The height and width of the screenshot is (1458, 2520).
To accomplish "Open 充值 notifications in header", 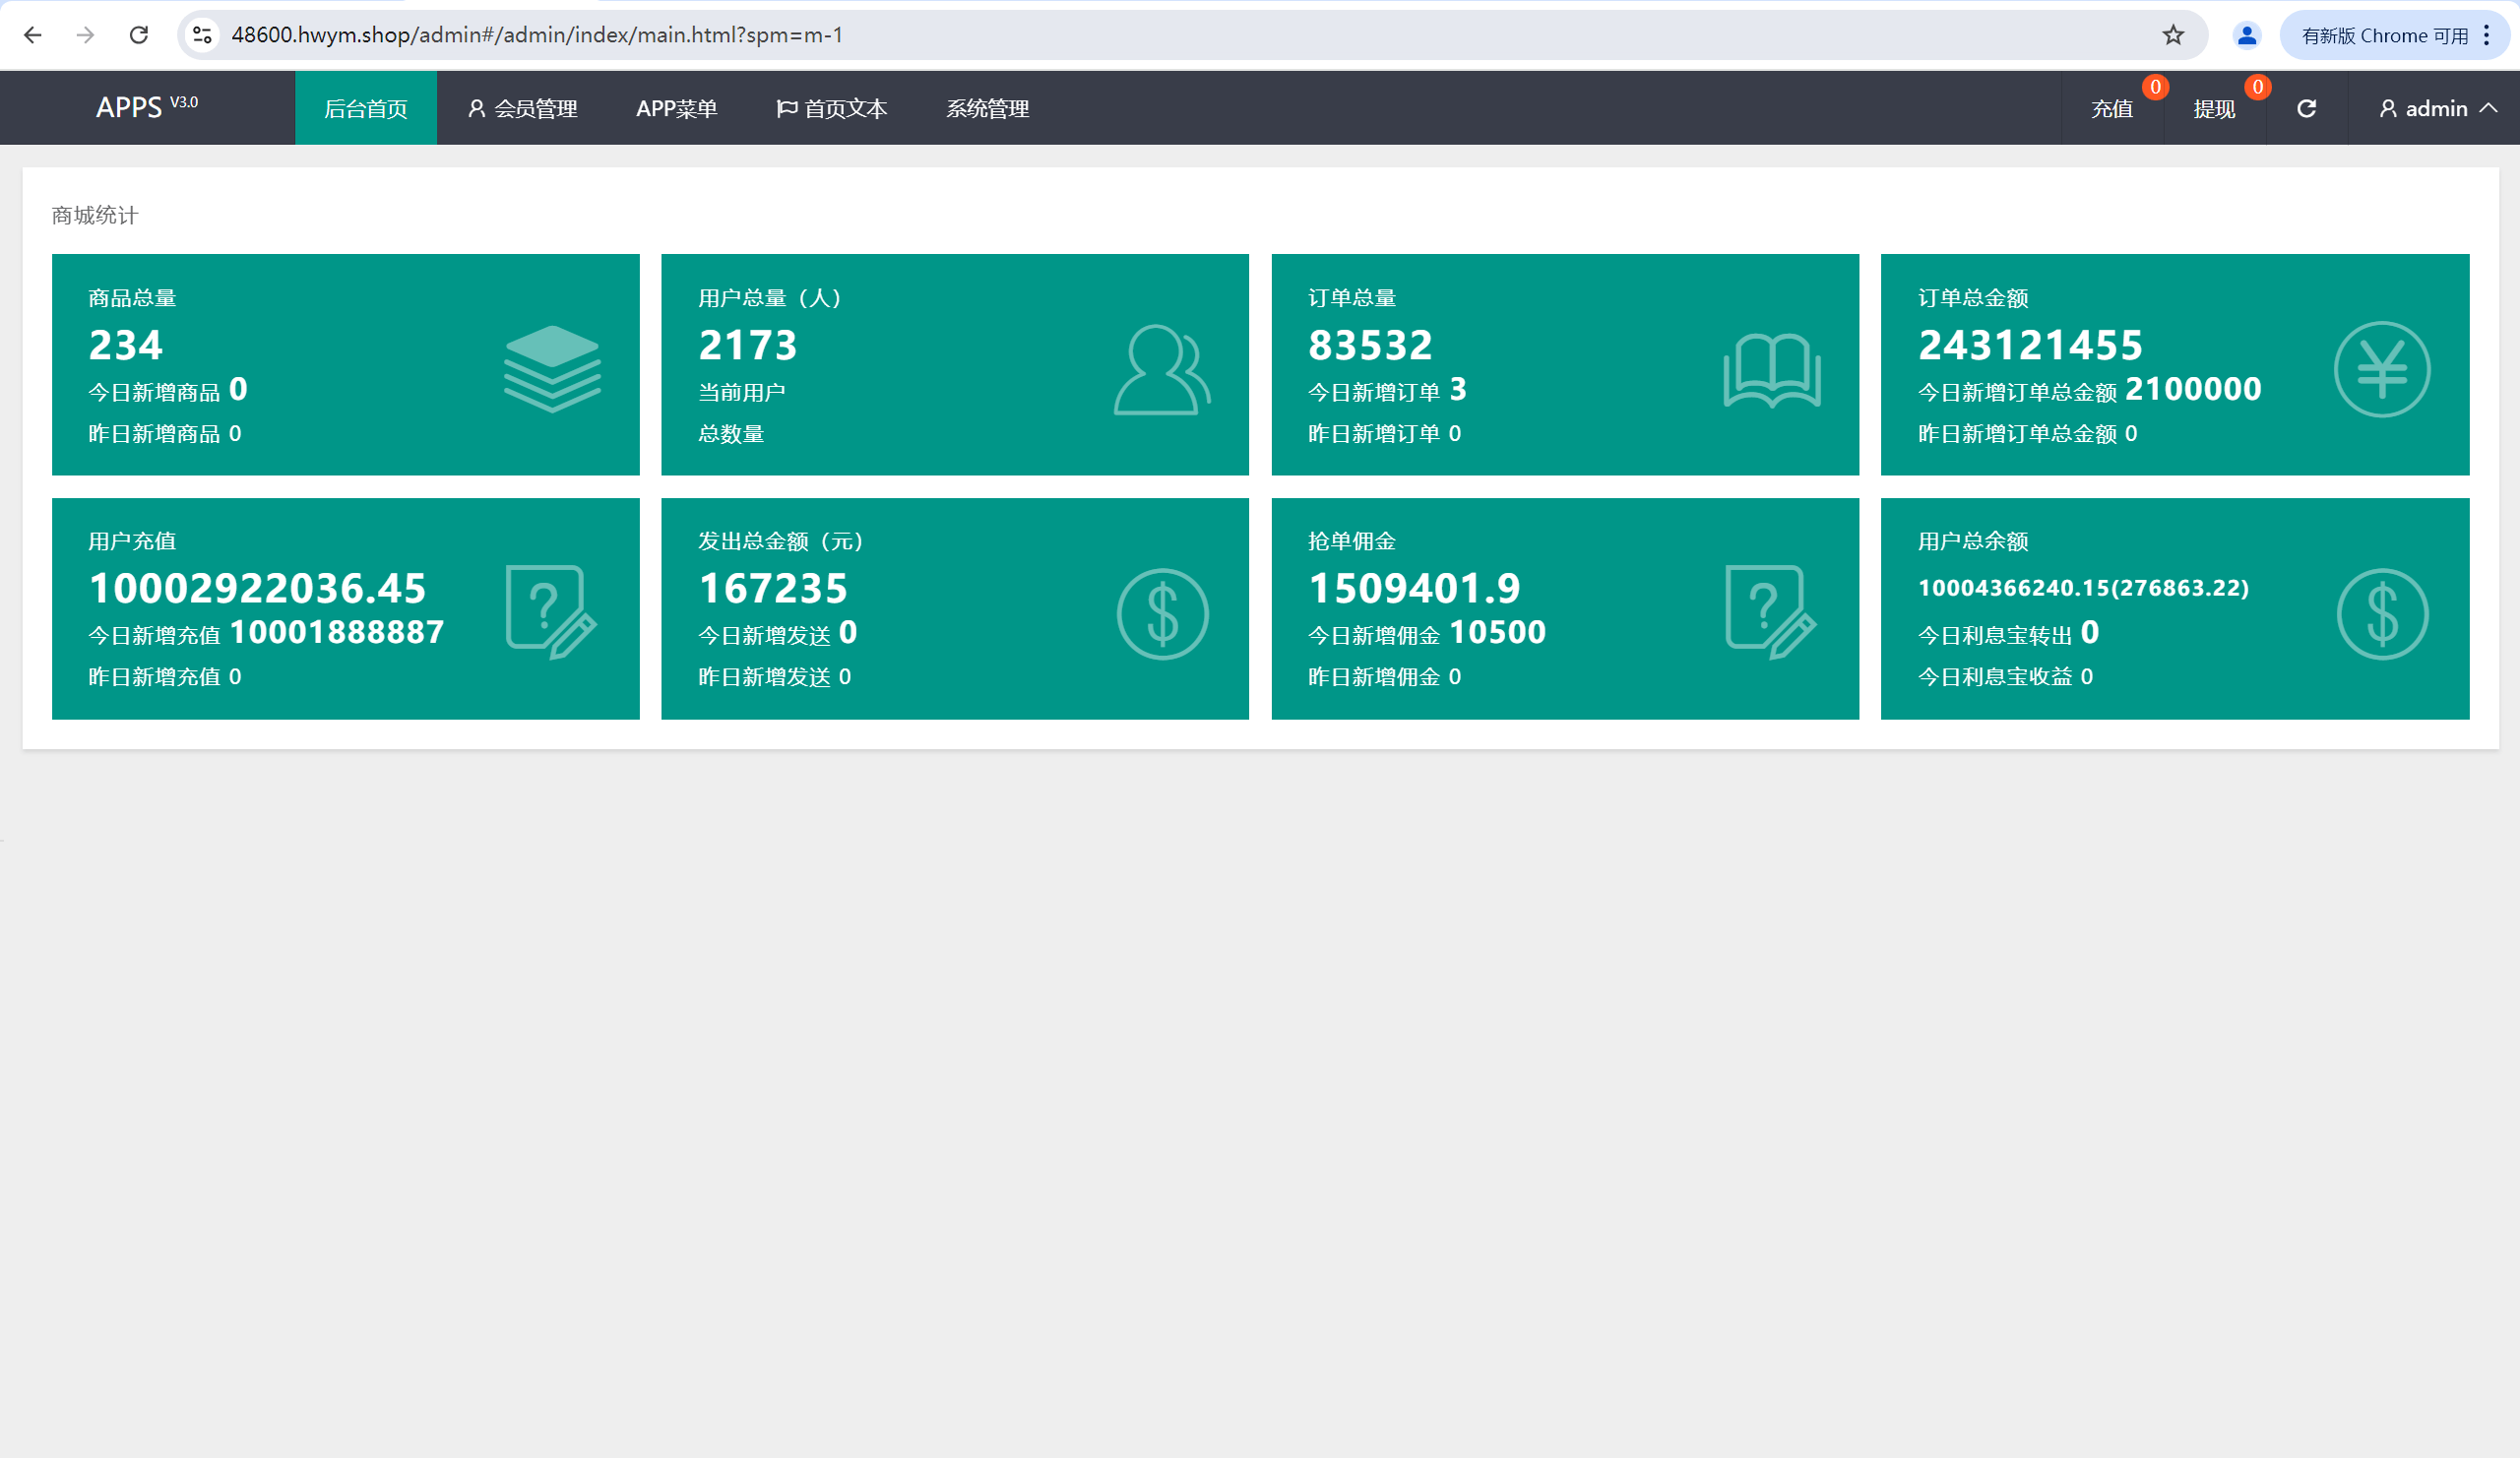I will [x=2111, y=108].
